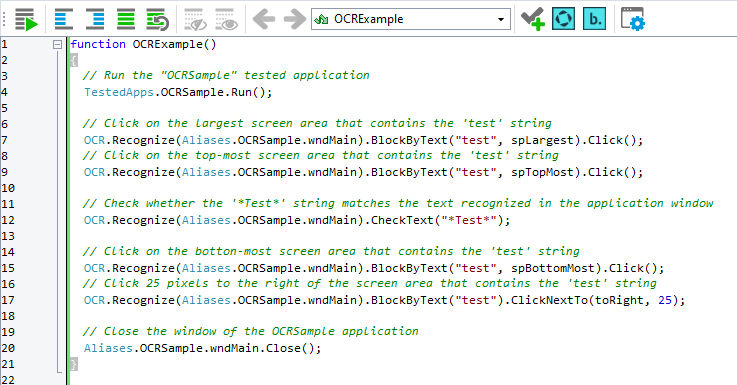737x385 pixels.
Task: Click the 'OCRExample()' name in the function declaration
Action: point(174,44)
